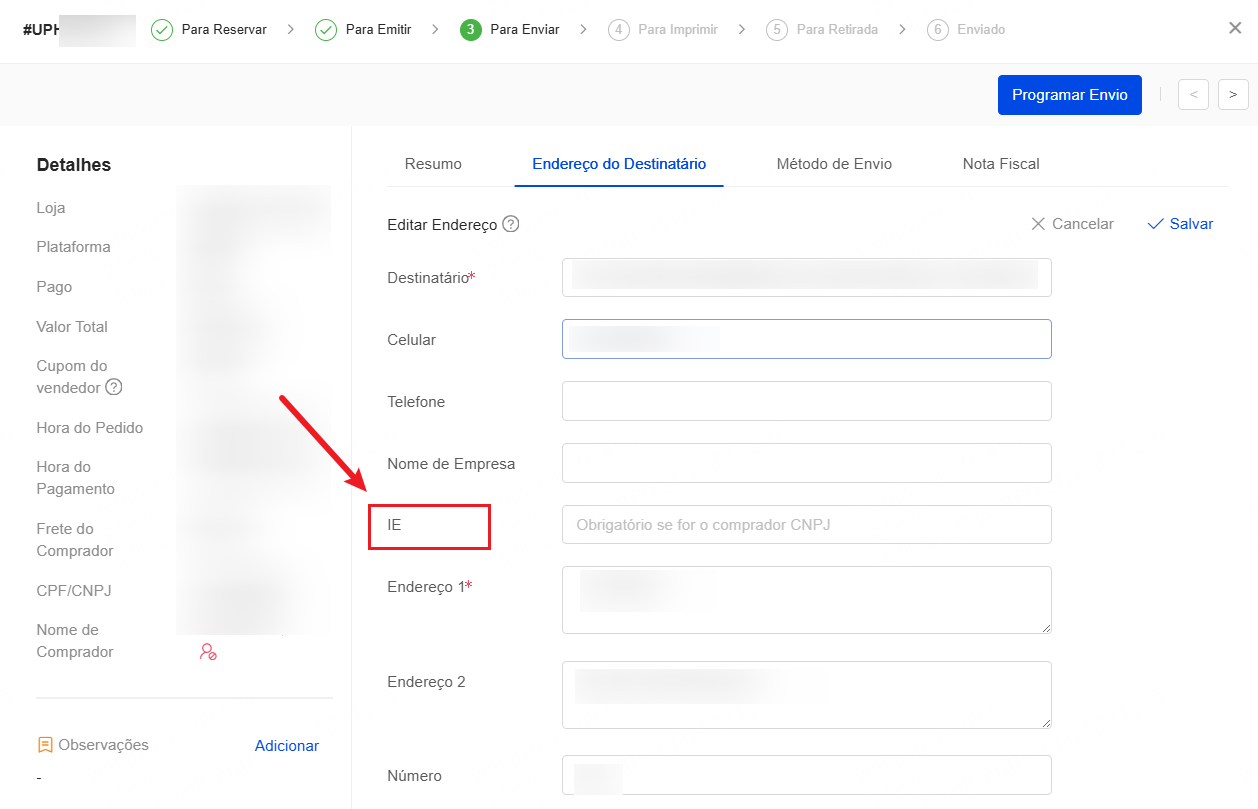Switch to the Resumo tab
This screenshot has height=809, width=1258.
433,164
